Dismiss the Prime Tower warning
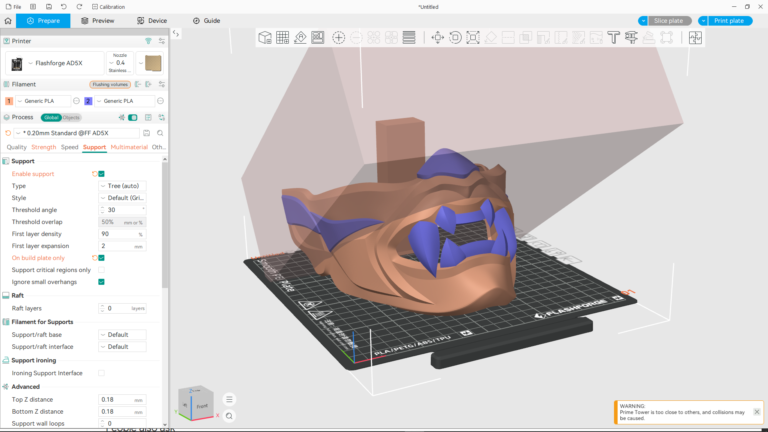Screen dimensions: 768x432 tap(757, 412)
